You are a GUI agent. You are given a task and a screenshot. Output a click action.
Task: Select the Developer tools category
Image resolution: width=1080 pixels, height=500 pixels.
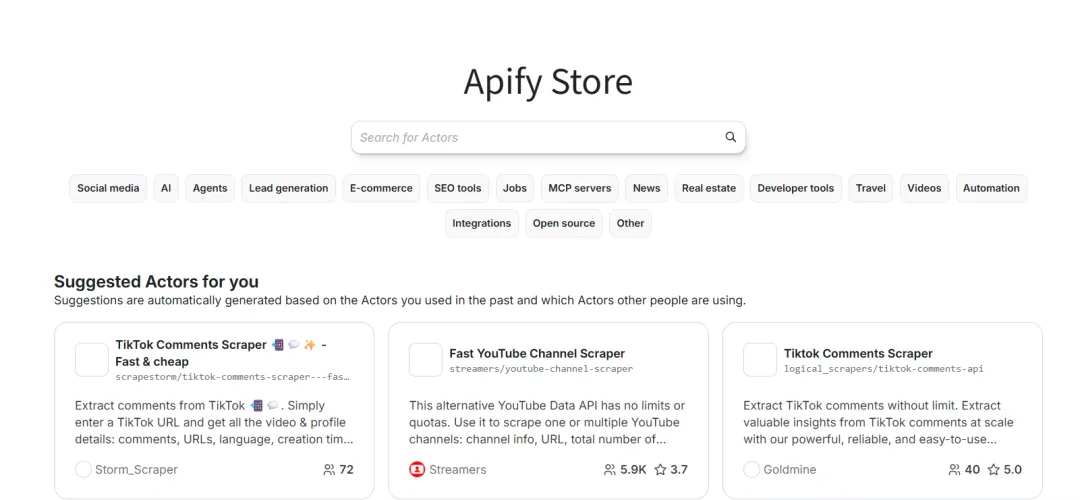795,188
